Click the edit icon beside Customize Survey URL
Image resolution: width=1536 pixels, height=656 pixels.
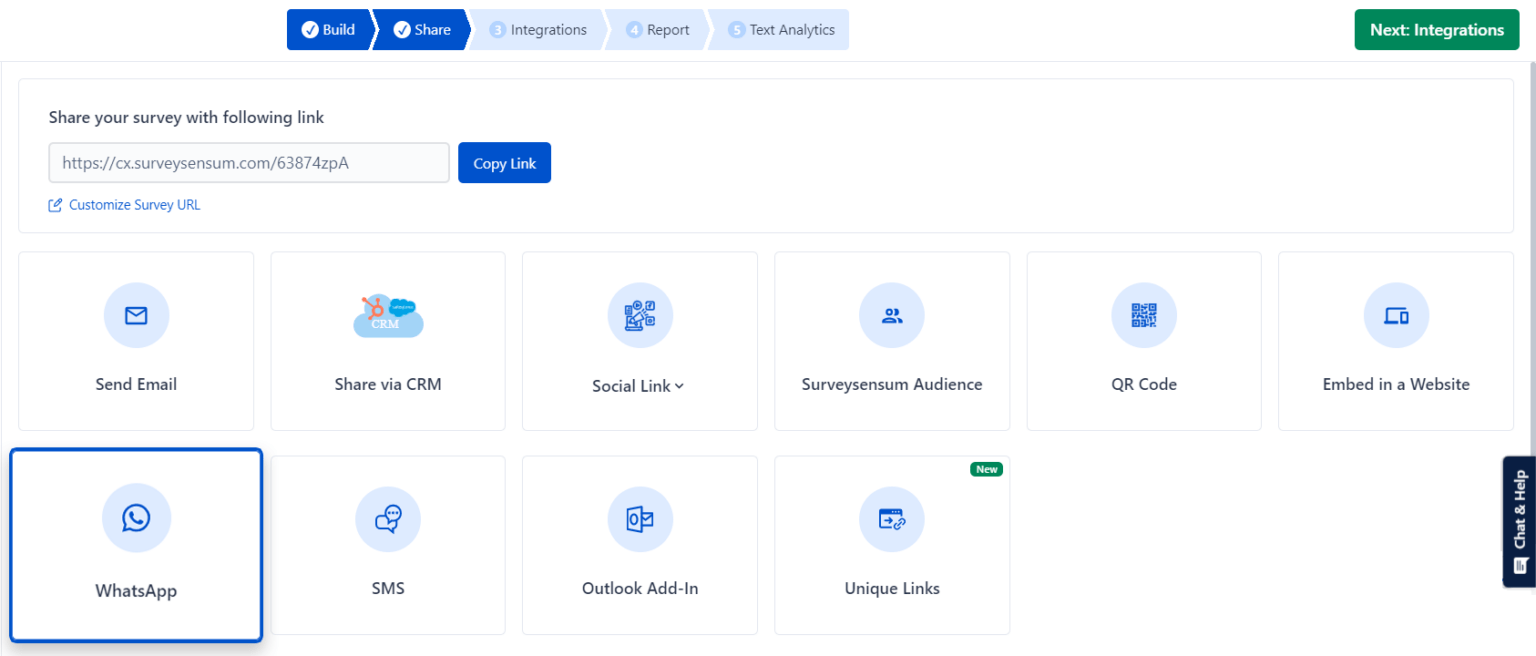[55, 205]
